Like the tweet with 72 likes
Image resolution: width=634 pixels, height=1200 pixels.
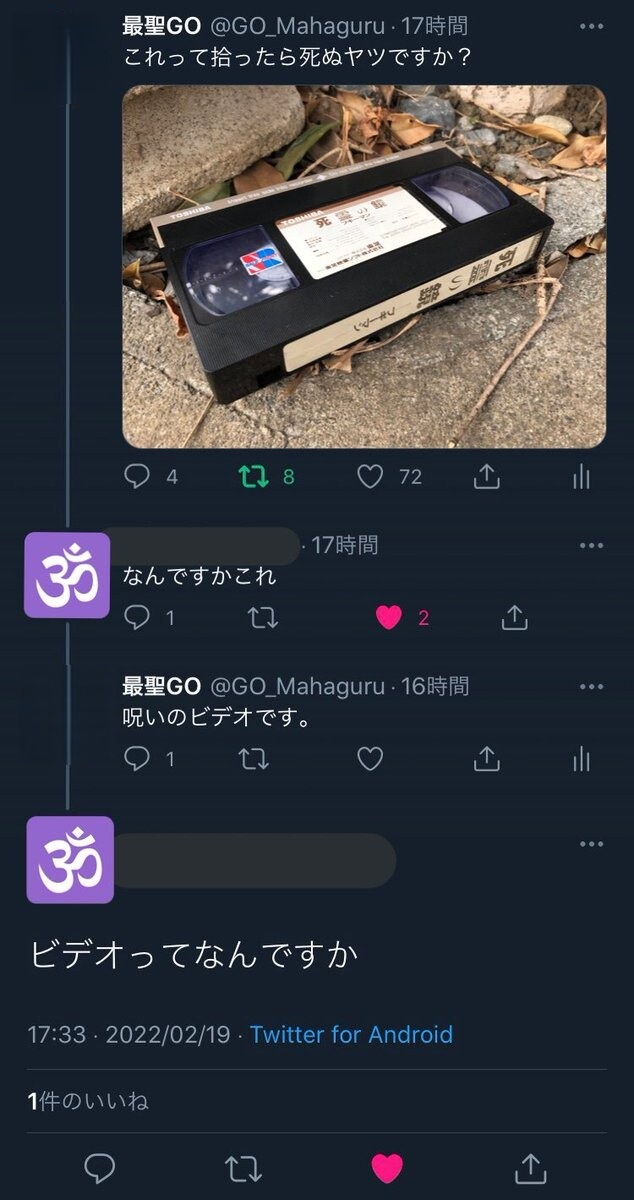pyautogui.click(x=371, y=477)
